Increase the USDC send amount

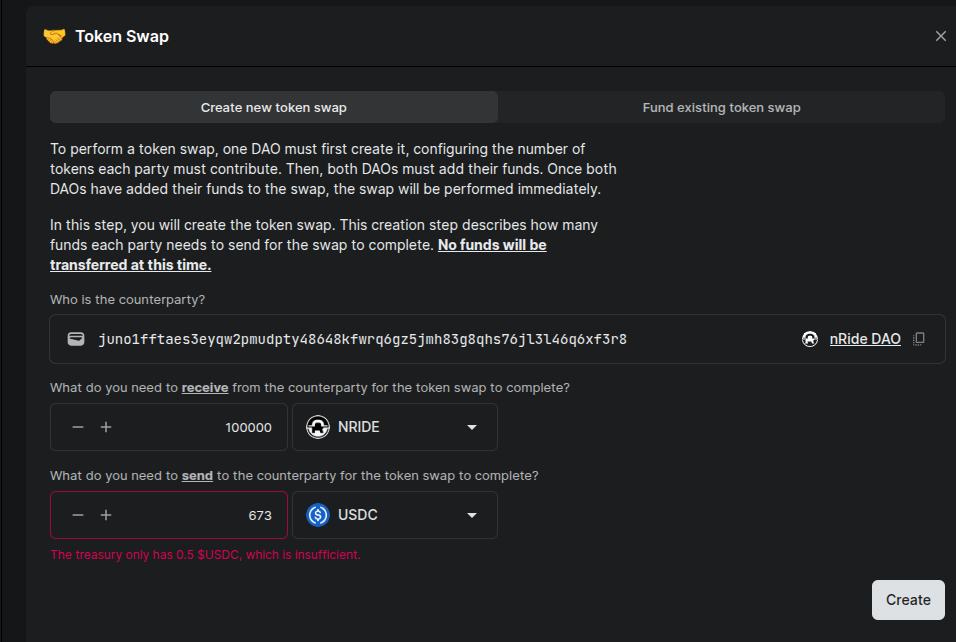(106, 515)
